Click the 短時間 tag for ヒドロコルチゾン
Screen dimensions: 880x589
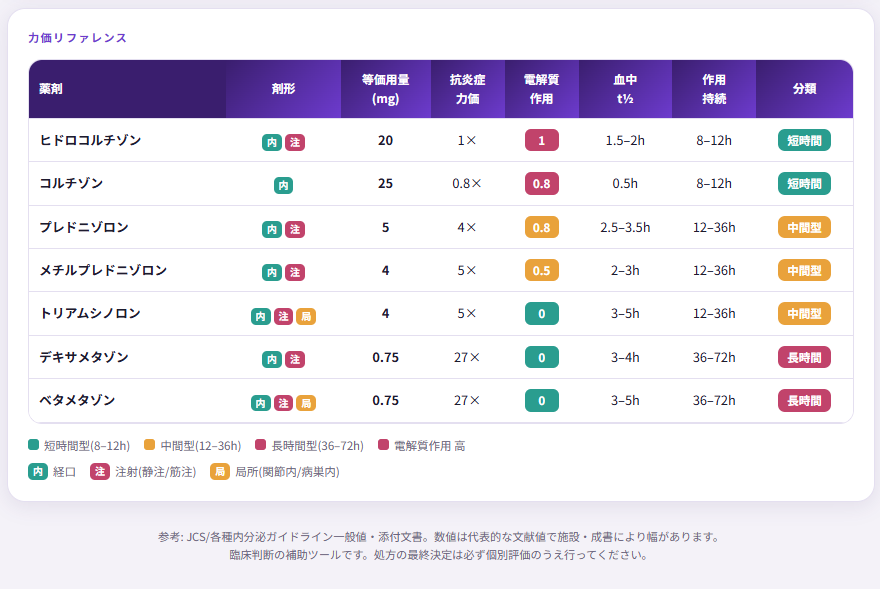coord(804,140)
